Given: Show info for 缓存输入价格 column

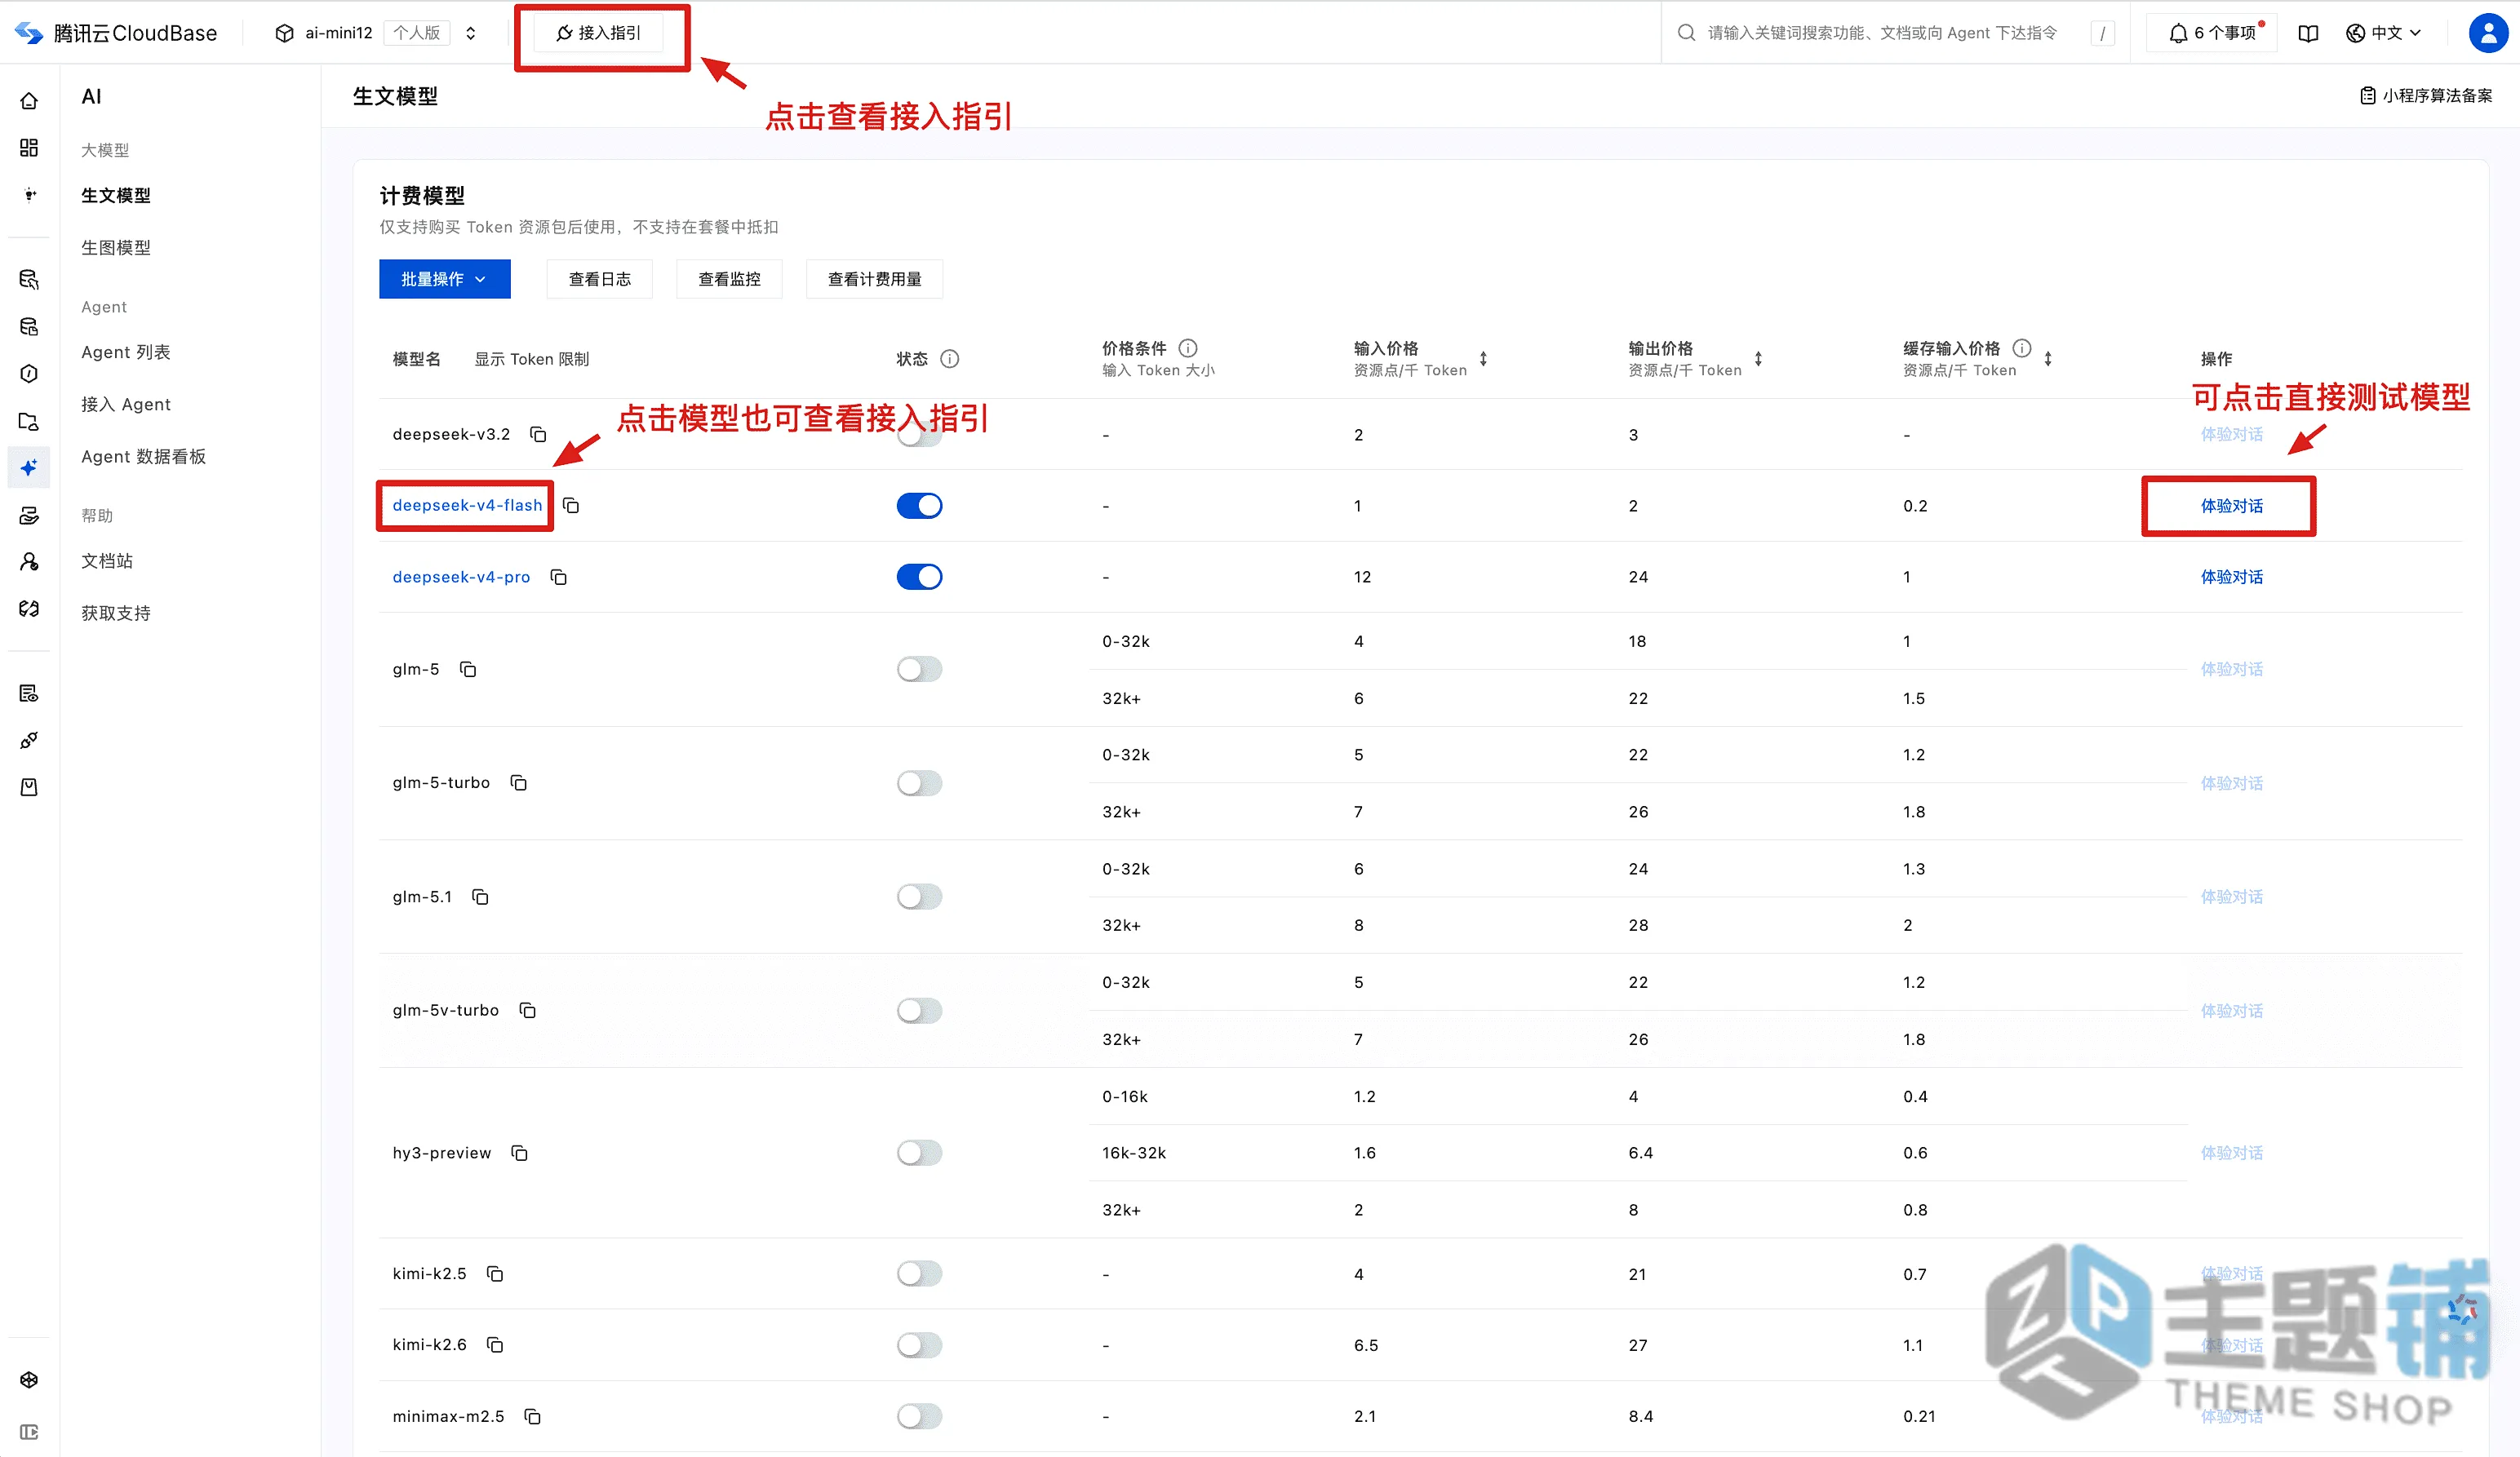Looking at the screenshot, I should [x=2022, y=348].
